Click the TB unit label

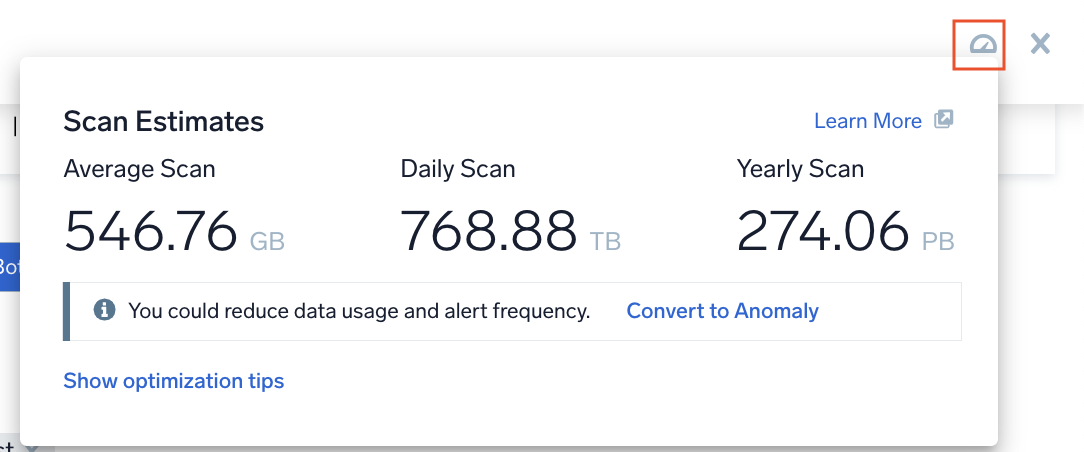pos(605,242)
